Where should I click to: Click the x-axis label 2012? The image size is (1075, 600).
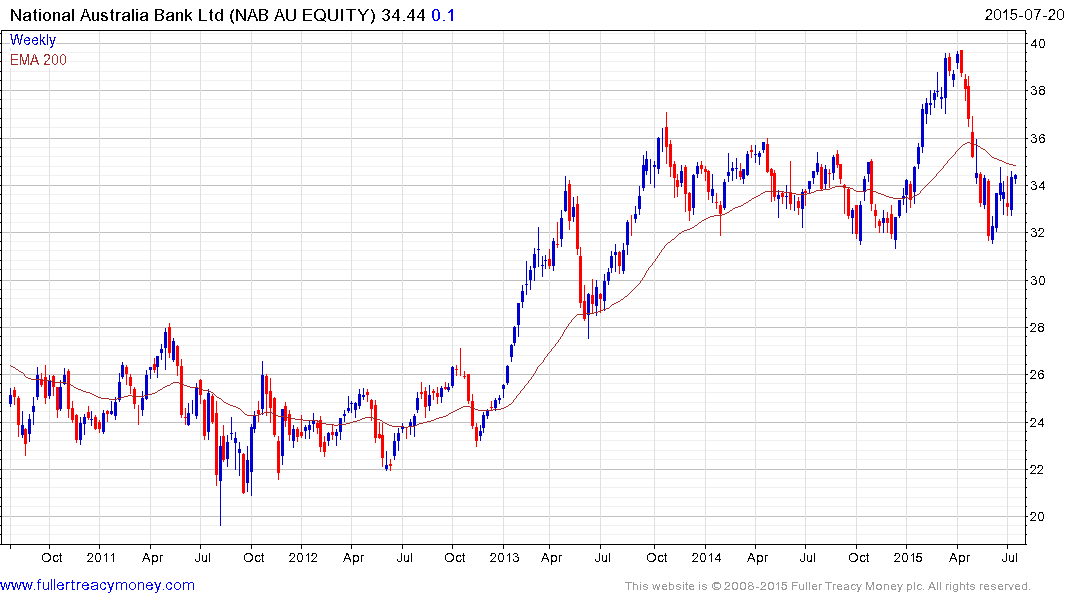[x=303, y=557]
